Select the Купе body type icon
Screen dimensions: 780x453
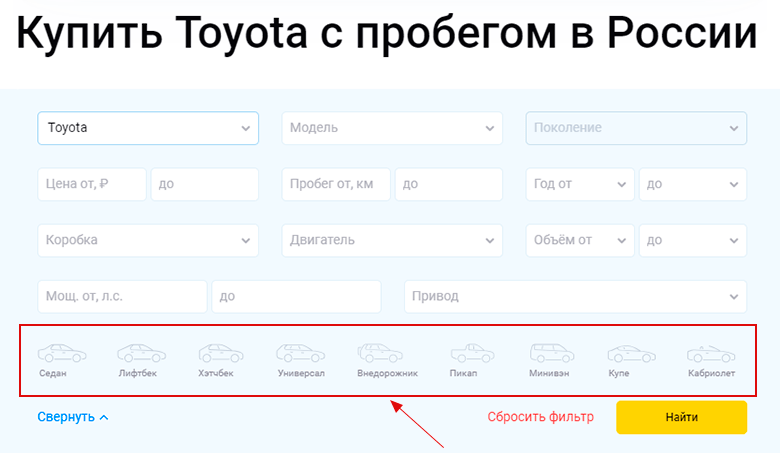(x=631, y=354)
